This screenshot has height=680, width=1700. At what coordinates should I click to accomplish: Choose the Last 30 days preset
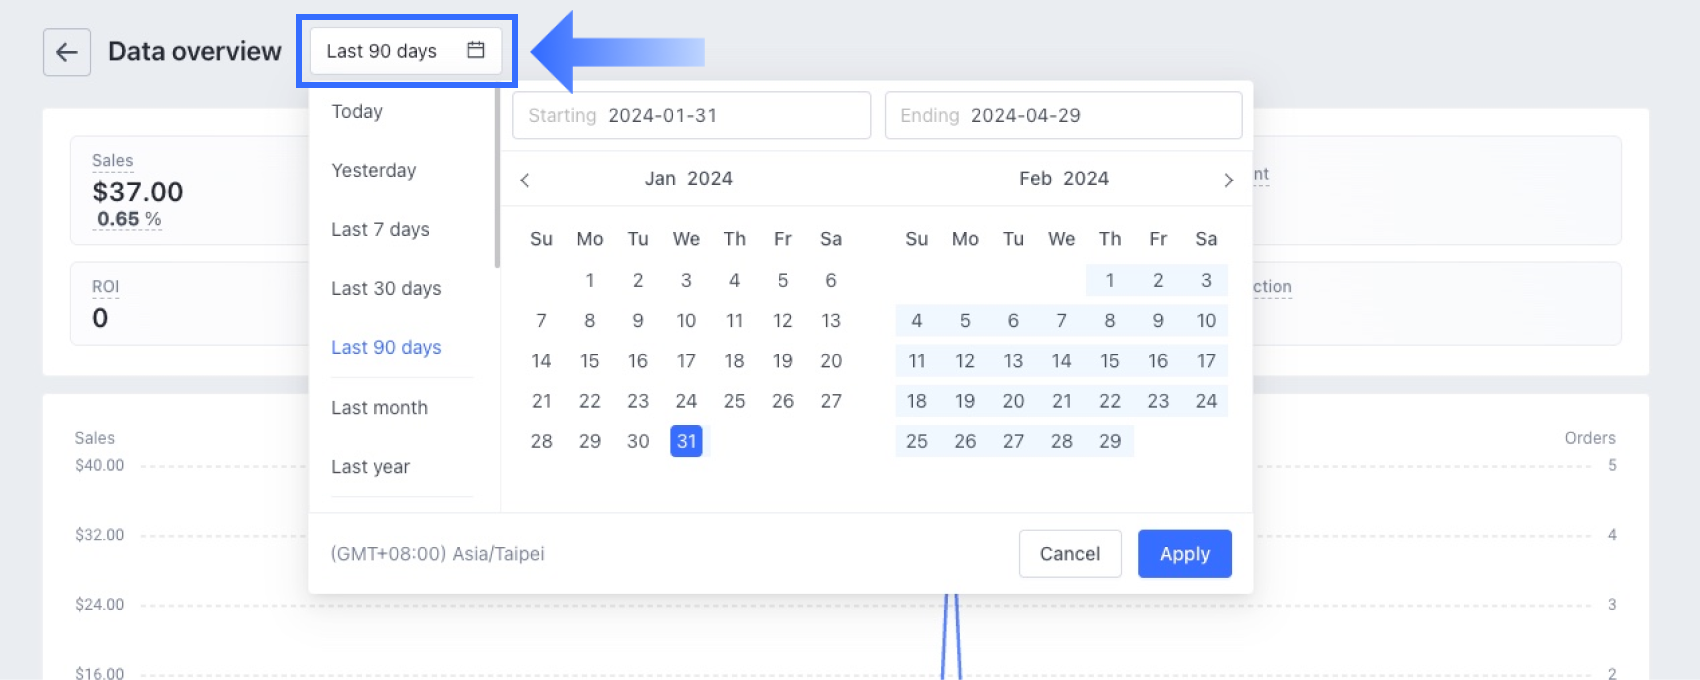click(386, 288)
